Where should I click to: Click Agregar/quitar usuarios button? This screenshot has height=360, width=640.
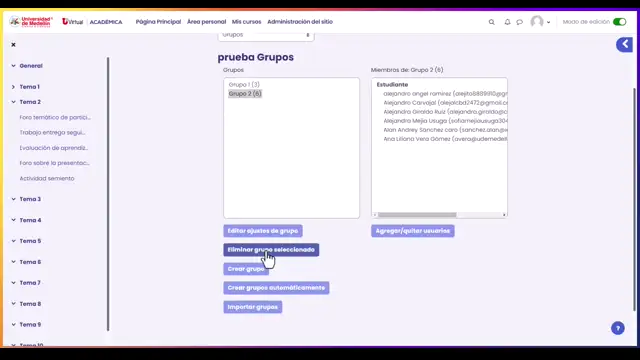[x=413, y=231]
